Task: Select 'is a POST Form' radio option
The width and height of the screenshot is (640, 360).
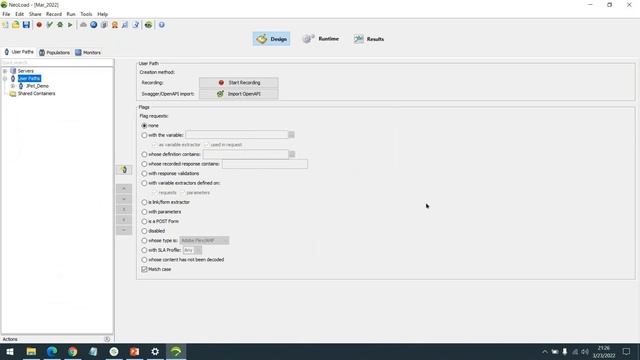Action: (144, 221)
